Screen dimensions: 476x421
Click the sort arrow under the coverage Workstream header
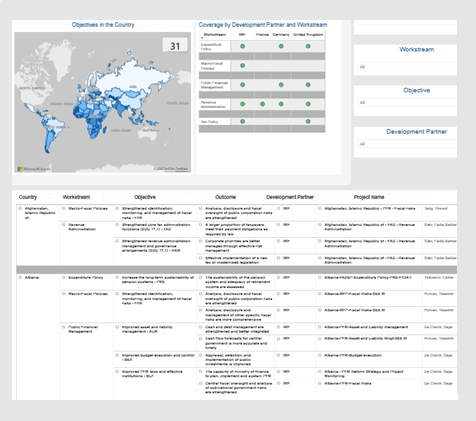pos(202,38)
